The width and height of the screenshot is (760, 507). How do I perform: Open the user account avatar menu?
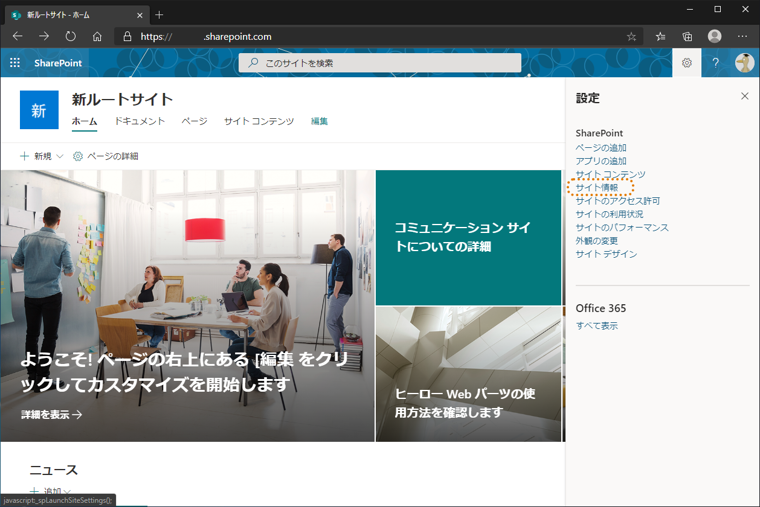[x=744, y=63]
